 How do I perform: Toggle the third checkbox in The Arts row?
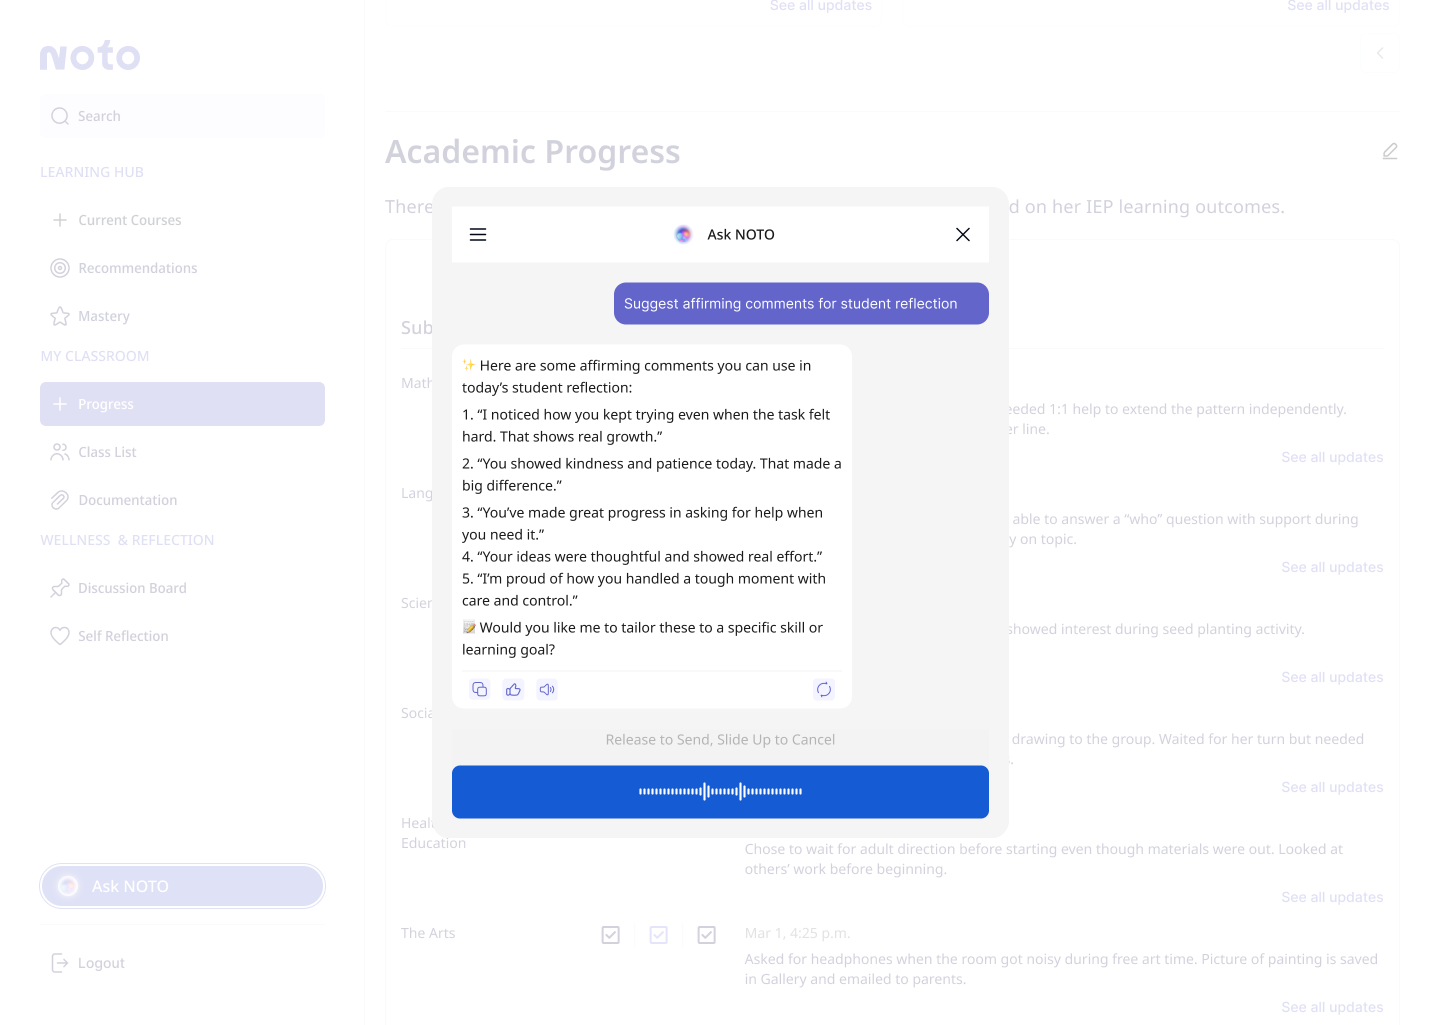pyautogui.click(x=707, y=935)
